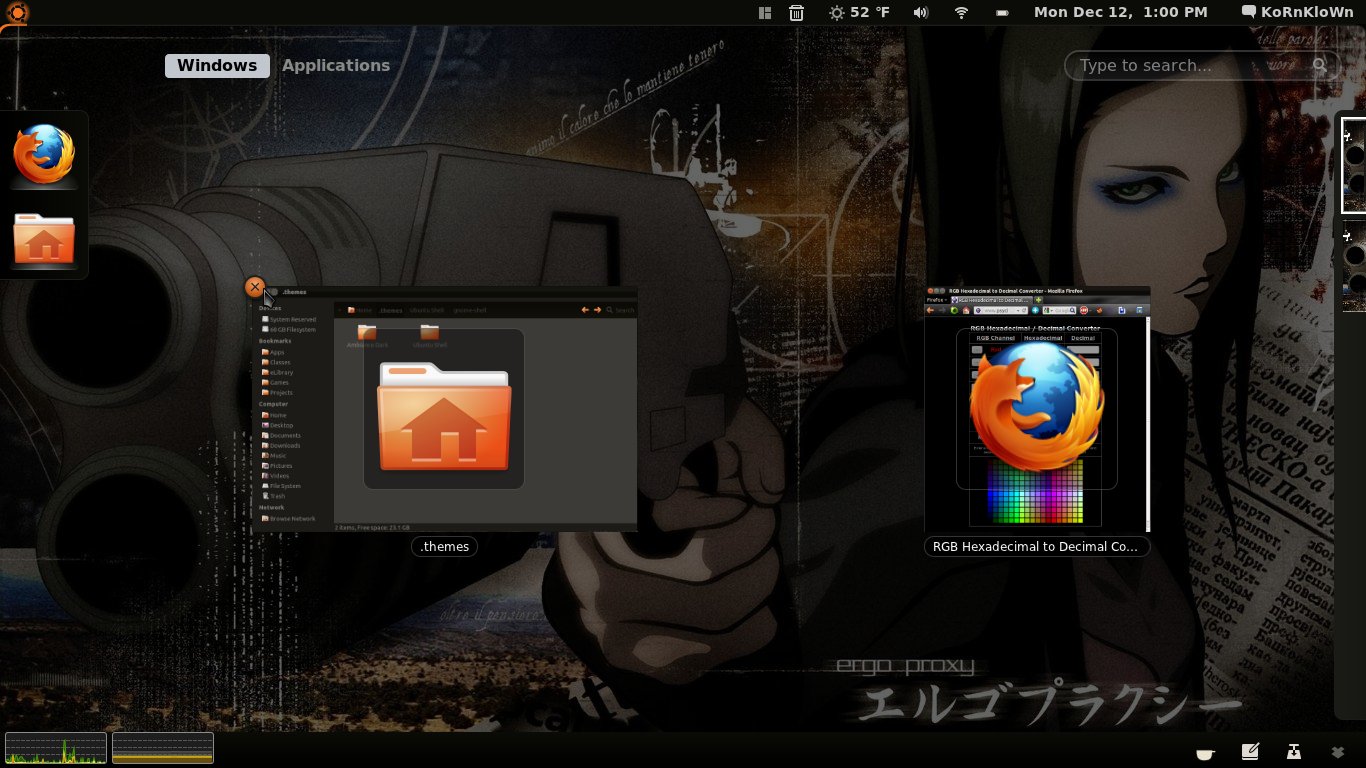Select the Firefox RGB converter window preview
This screenshot has height=768, width=1366.
point(1037,409)
